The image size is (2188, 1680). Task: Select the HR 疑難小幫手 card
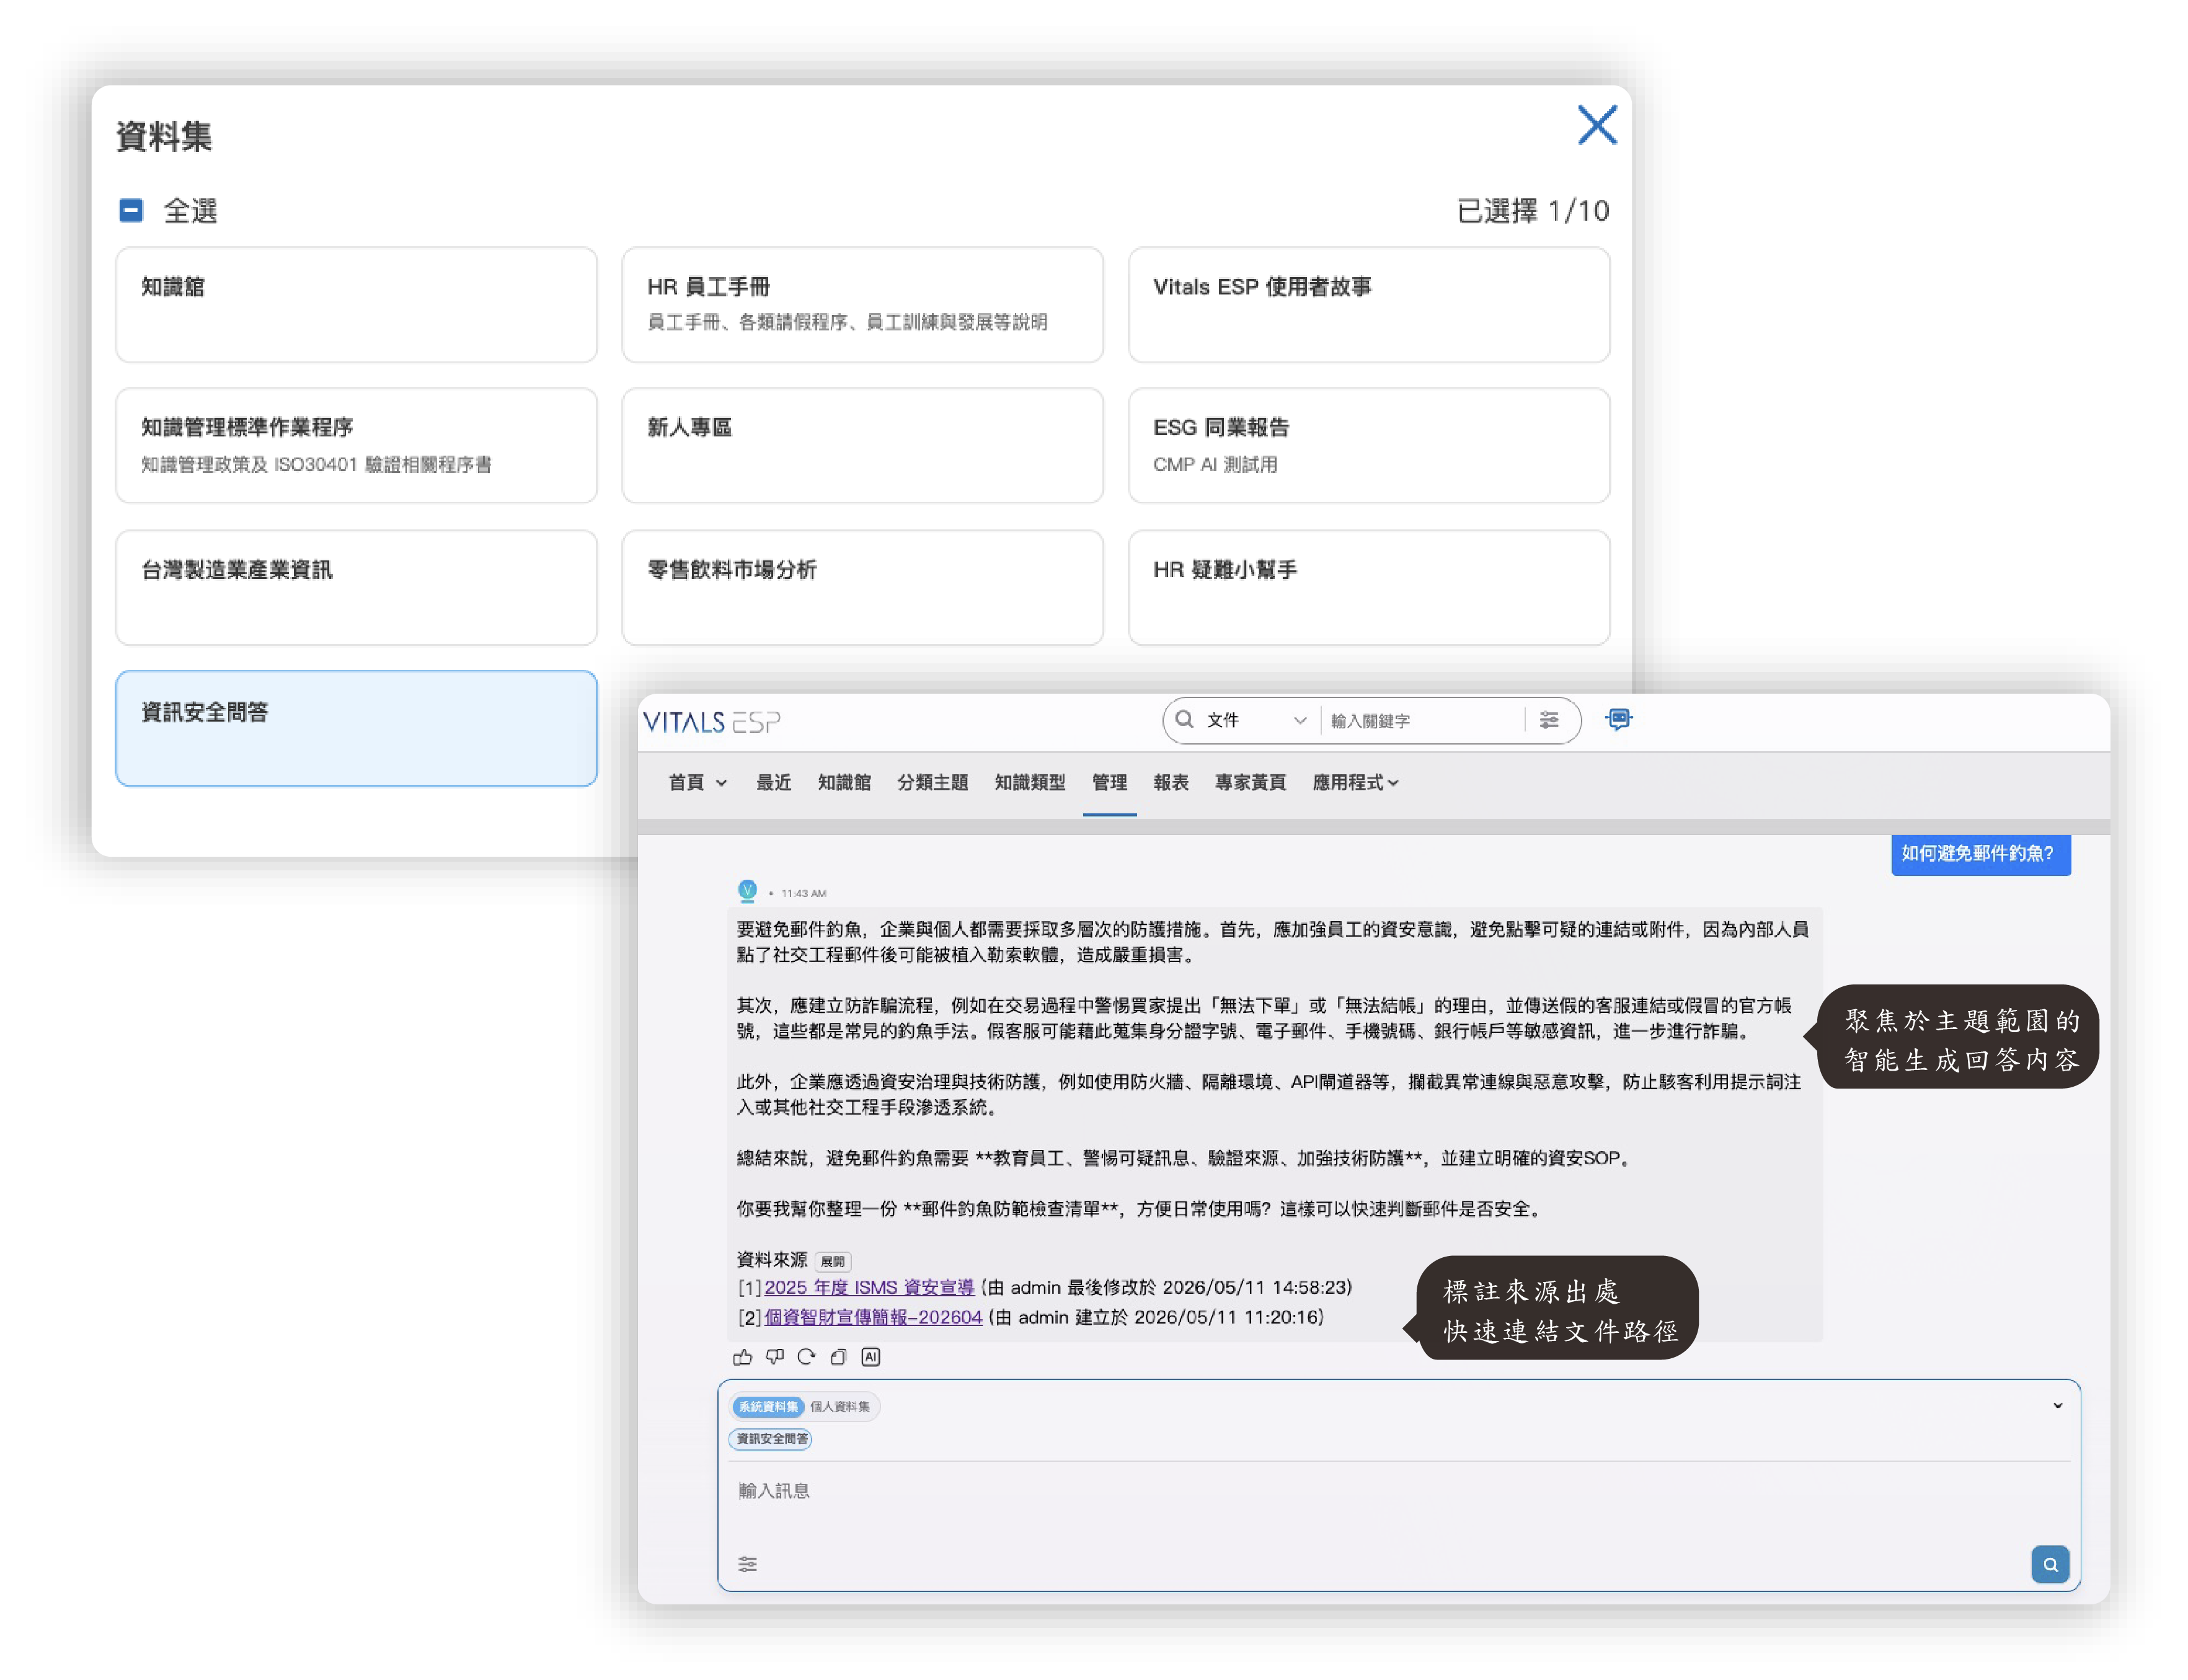(1368, 587)
